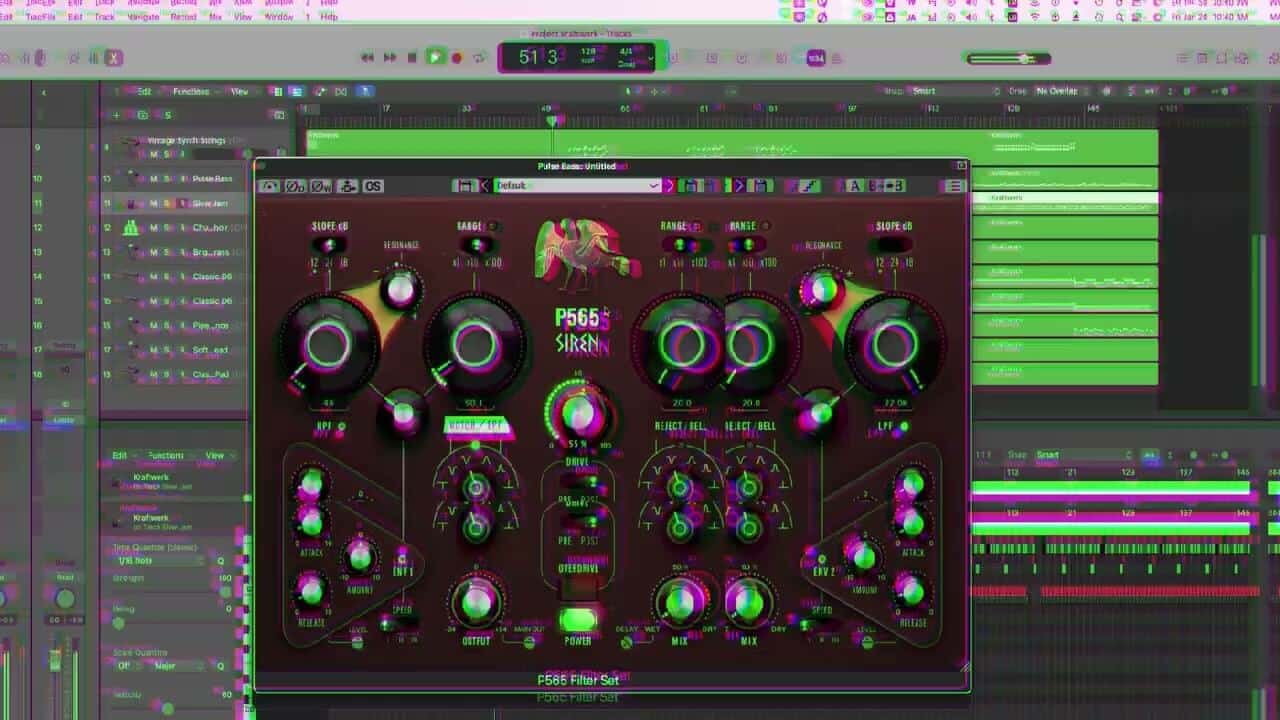Click the OS oversampling button
1280x720 pixels.
pyautogui.click(x=372, y=186)
